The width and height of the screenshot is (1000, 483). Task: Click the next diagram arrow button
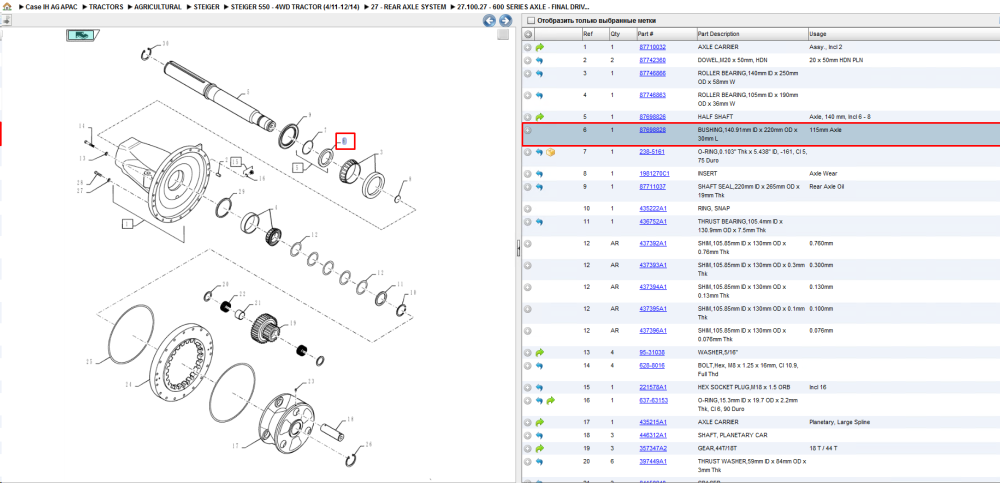[504, 20]
